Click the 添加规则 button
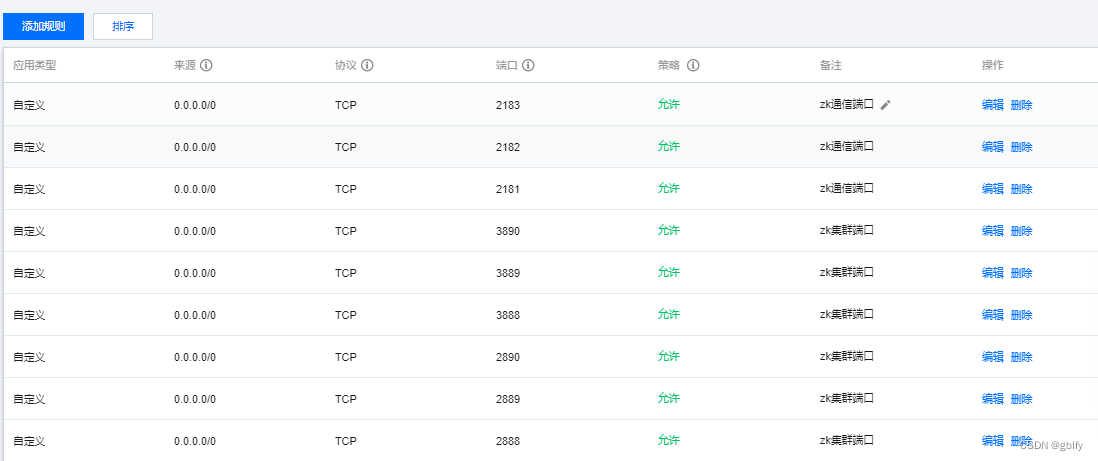Viewport: 1098px width, 461px height. click(43, 26)
